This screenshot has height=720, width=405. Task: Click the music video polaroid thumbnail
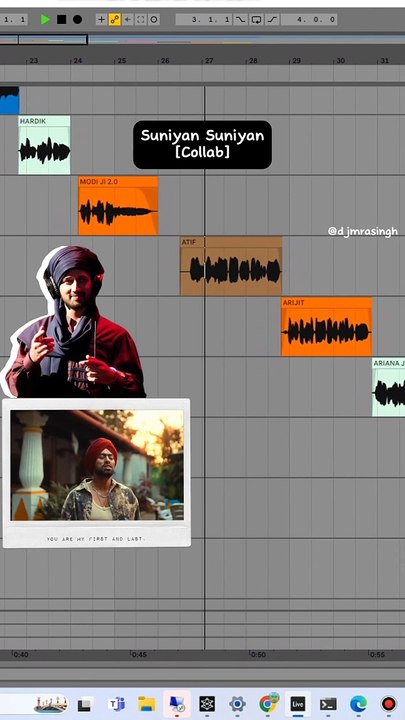click(x=97, y=473)
